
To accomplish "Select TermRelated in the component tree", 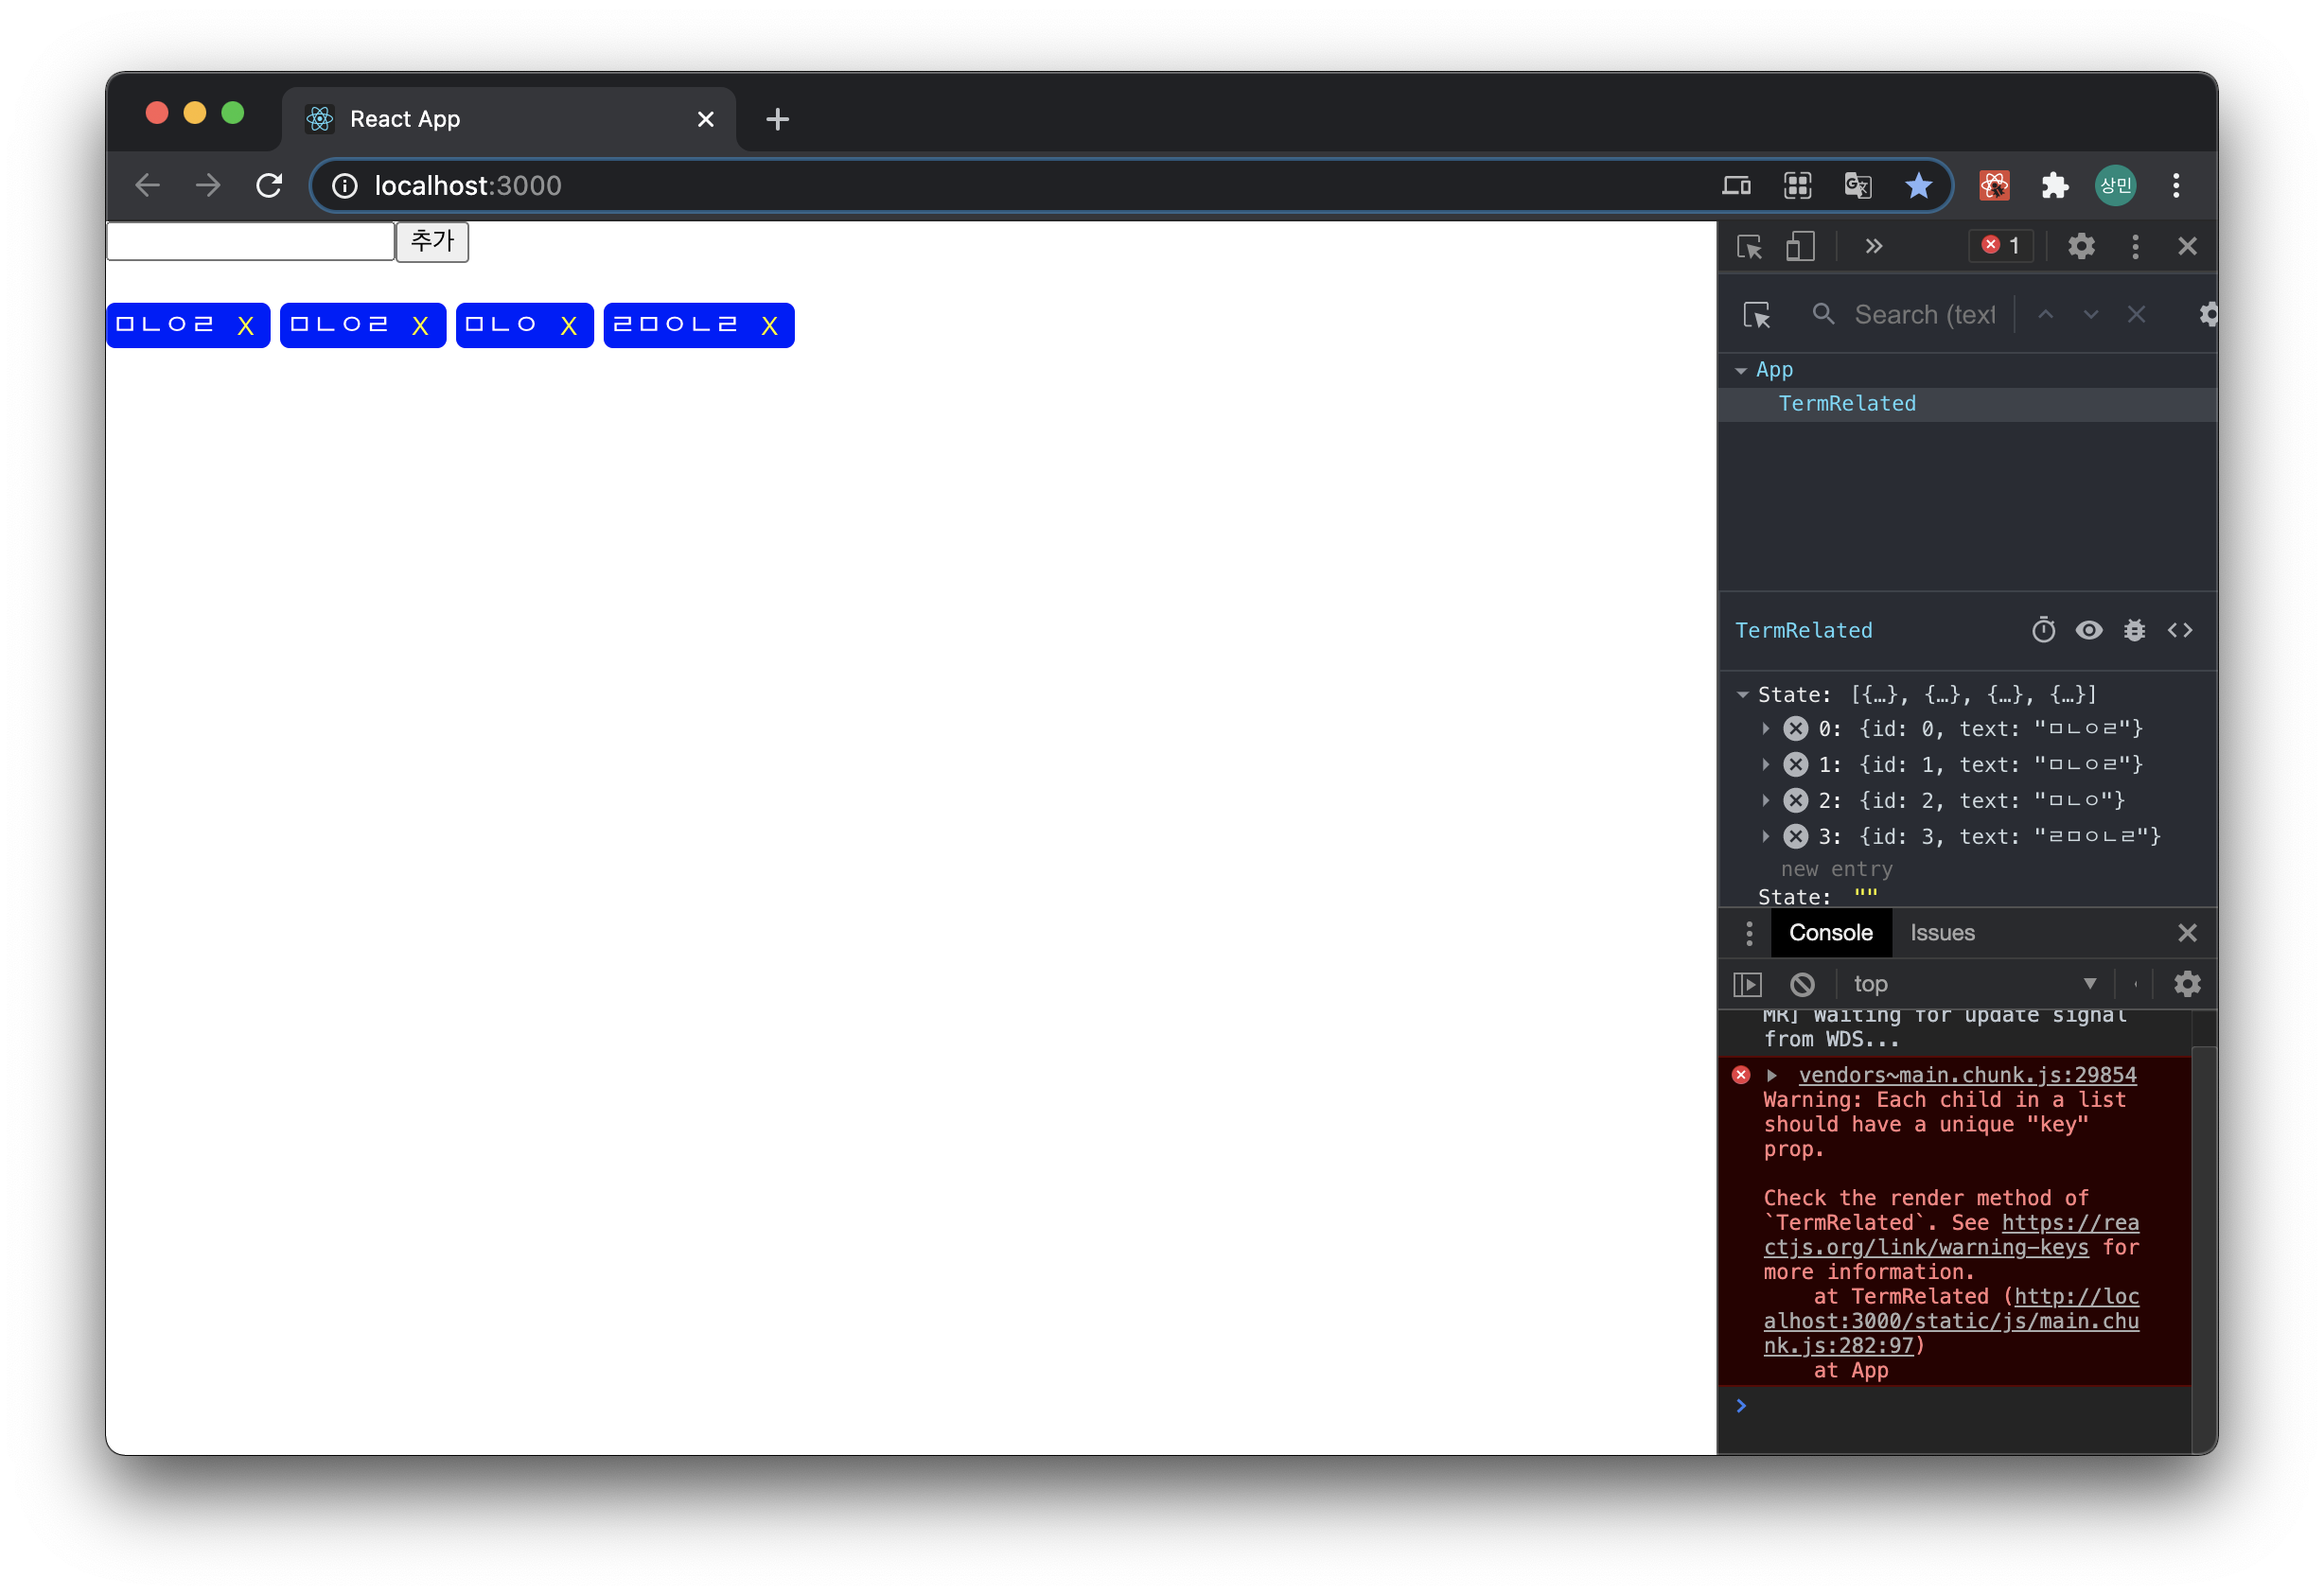I will [1846, 403].
